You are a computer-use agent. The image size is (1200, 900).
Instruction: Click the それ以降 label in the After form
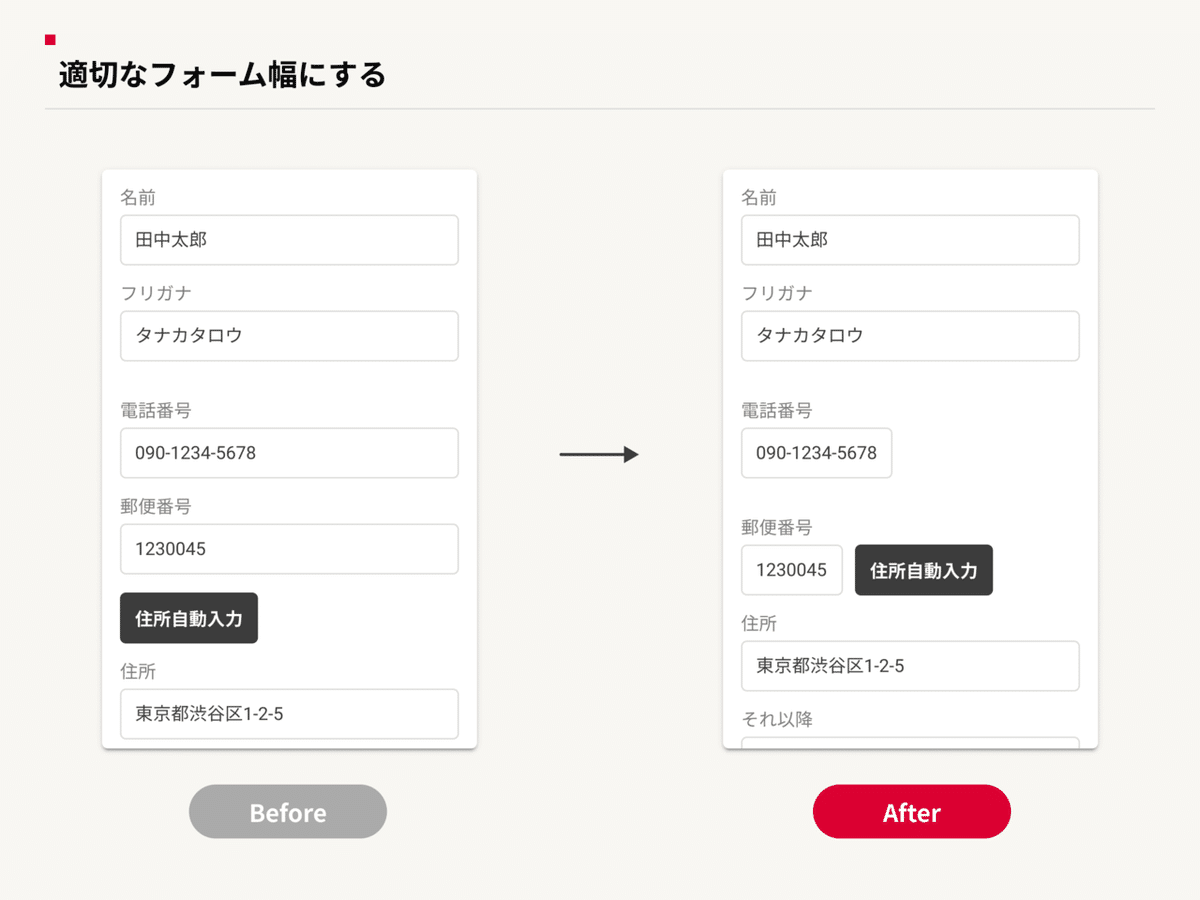click(777, 719)
